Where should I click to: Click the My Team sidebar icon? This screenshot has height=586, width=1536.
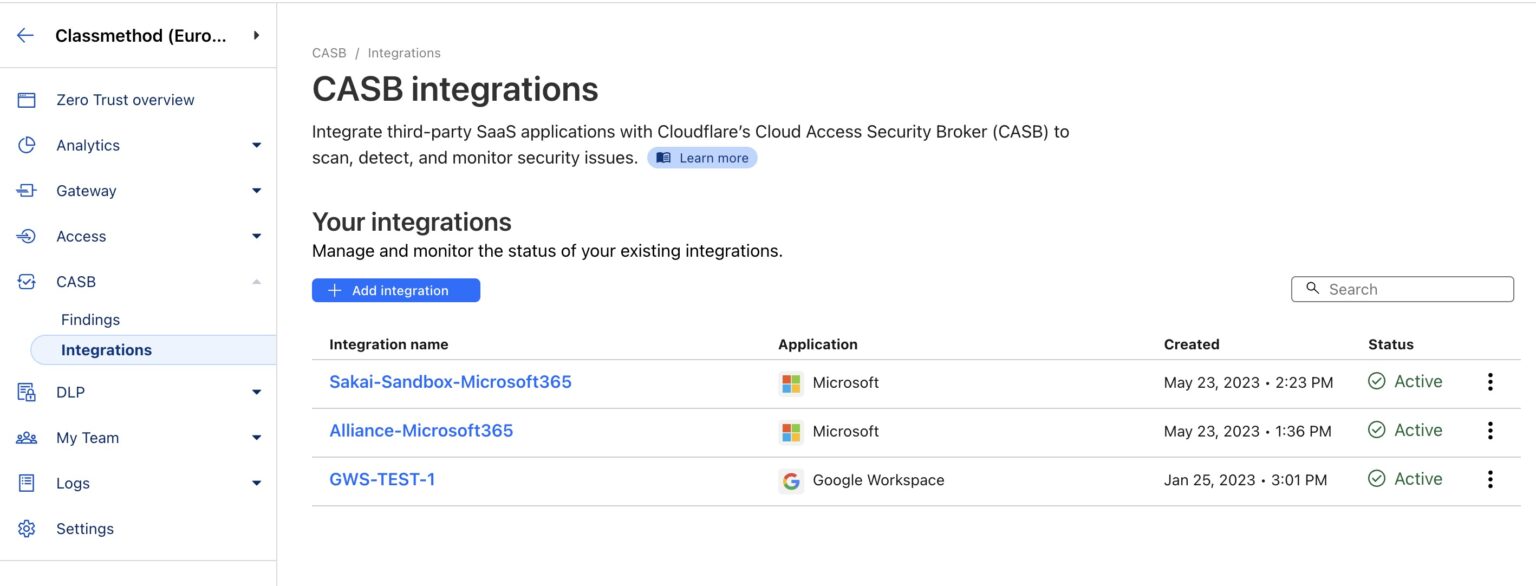tap(24, 437)
